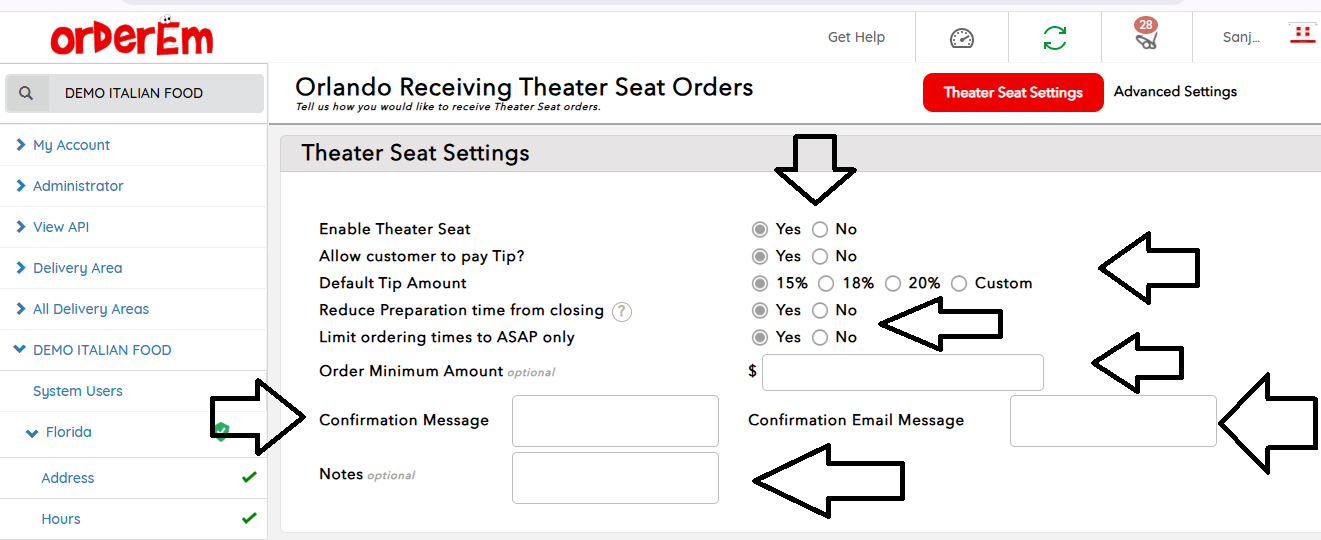Open the Theater Seat Settings tab

[1012, 92]
